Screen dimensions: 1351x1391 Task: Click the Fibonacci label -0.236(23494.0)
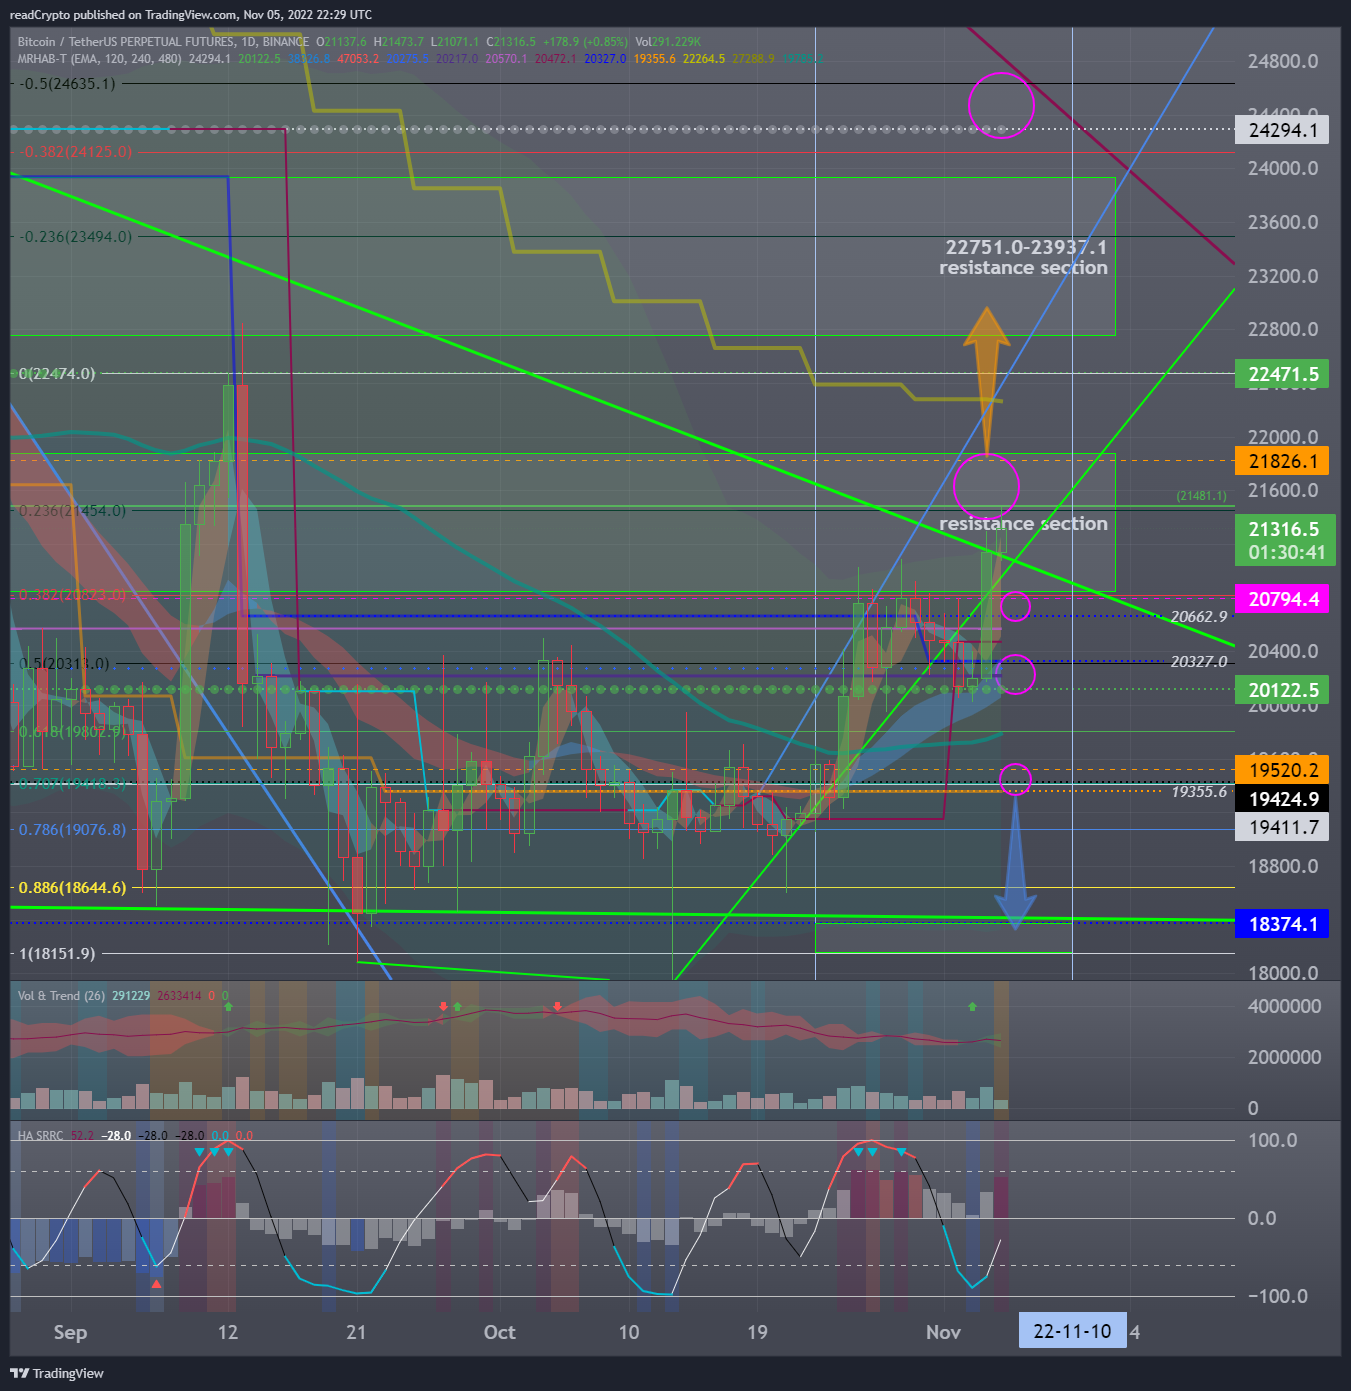[76, 237]
